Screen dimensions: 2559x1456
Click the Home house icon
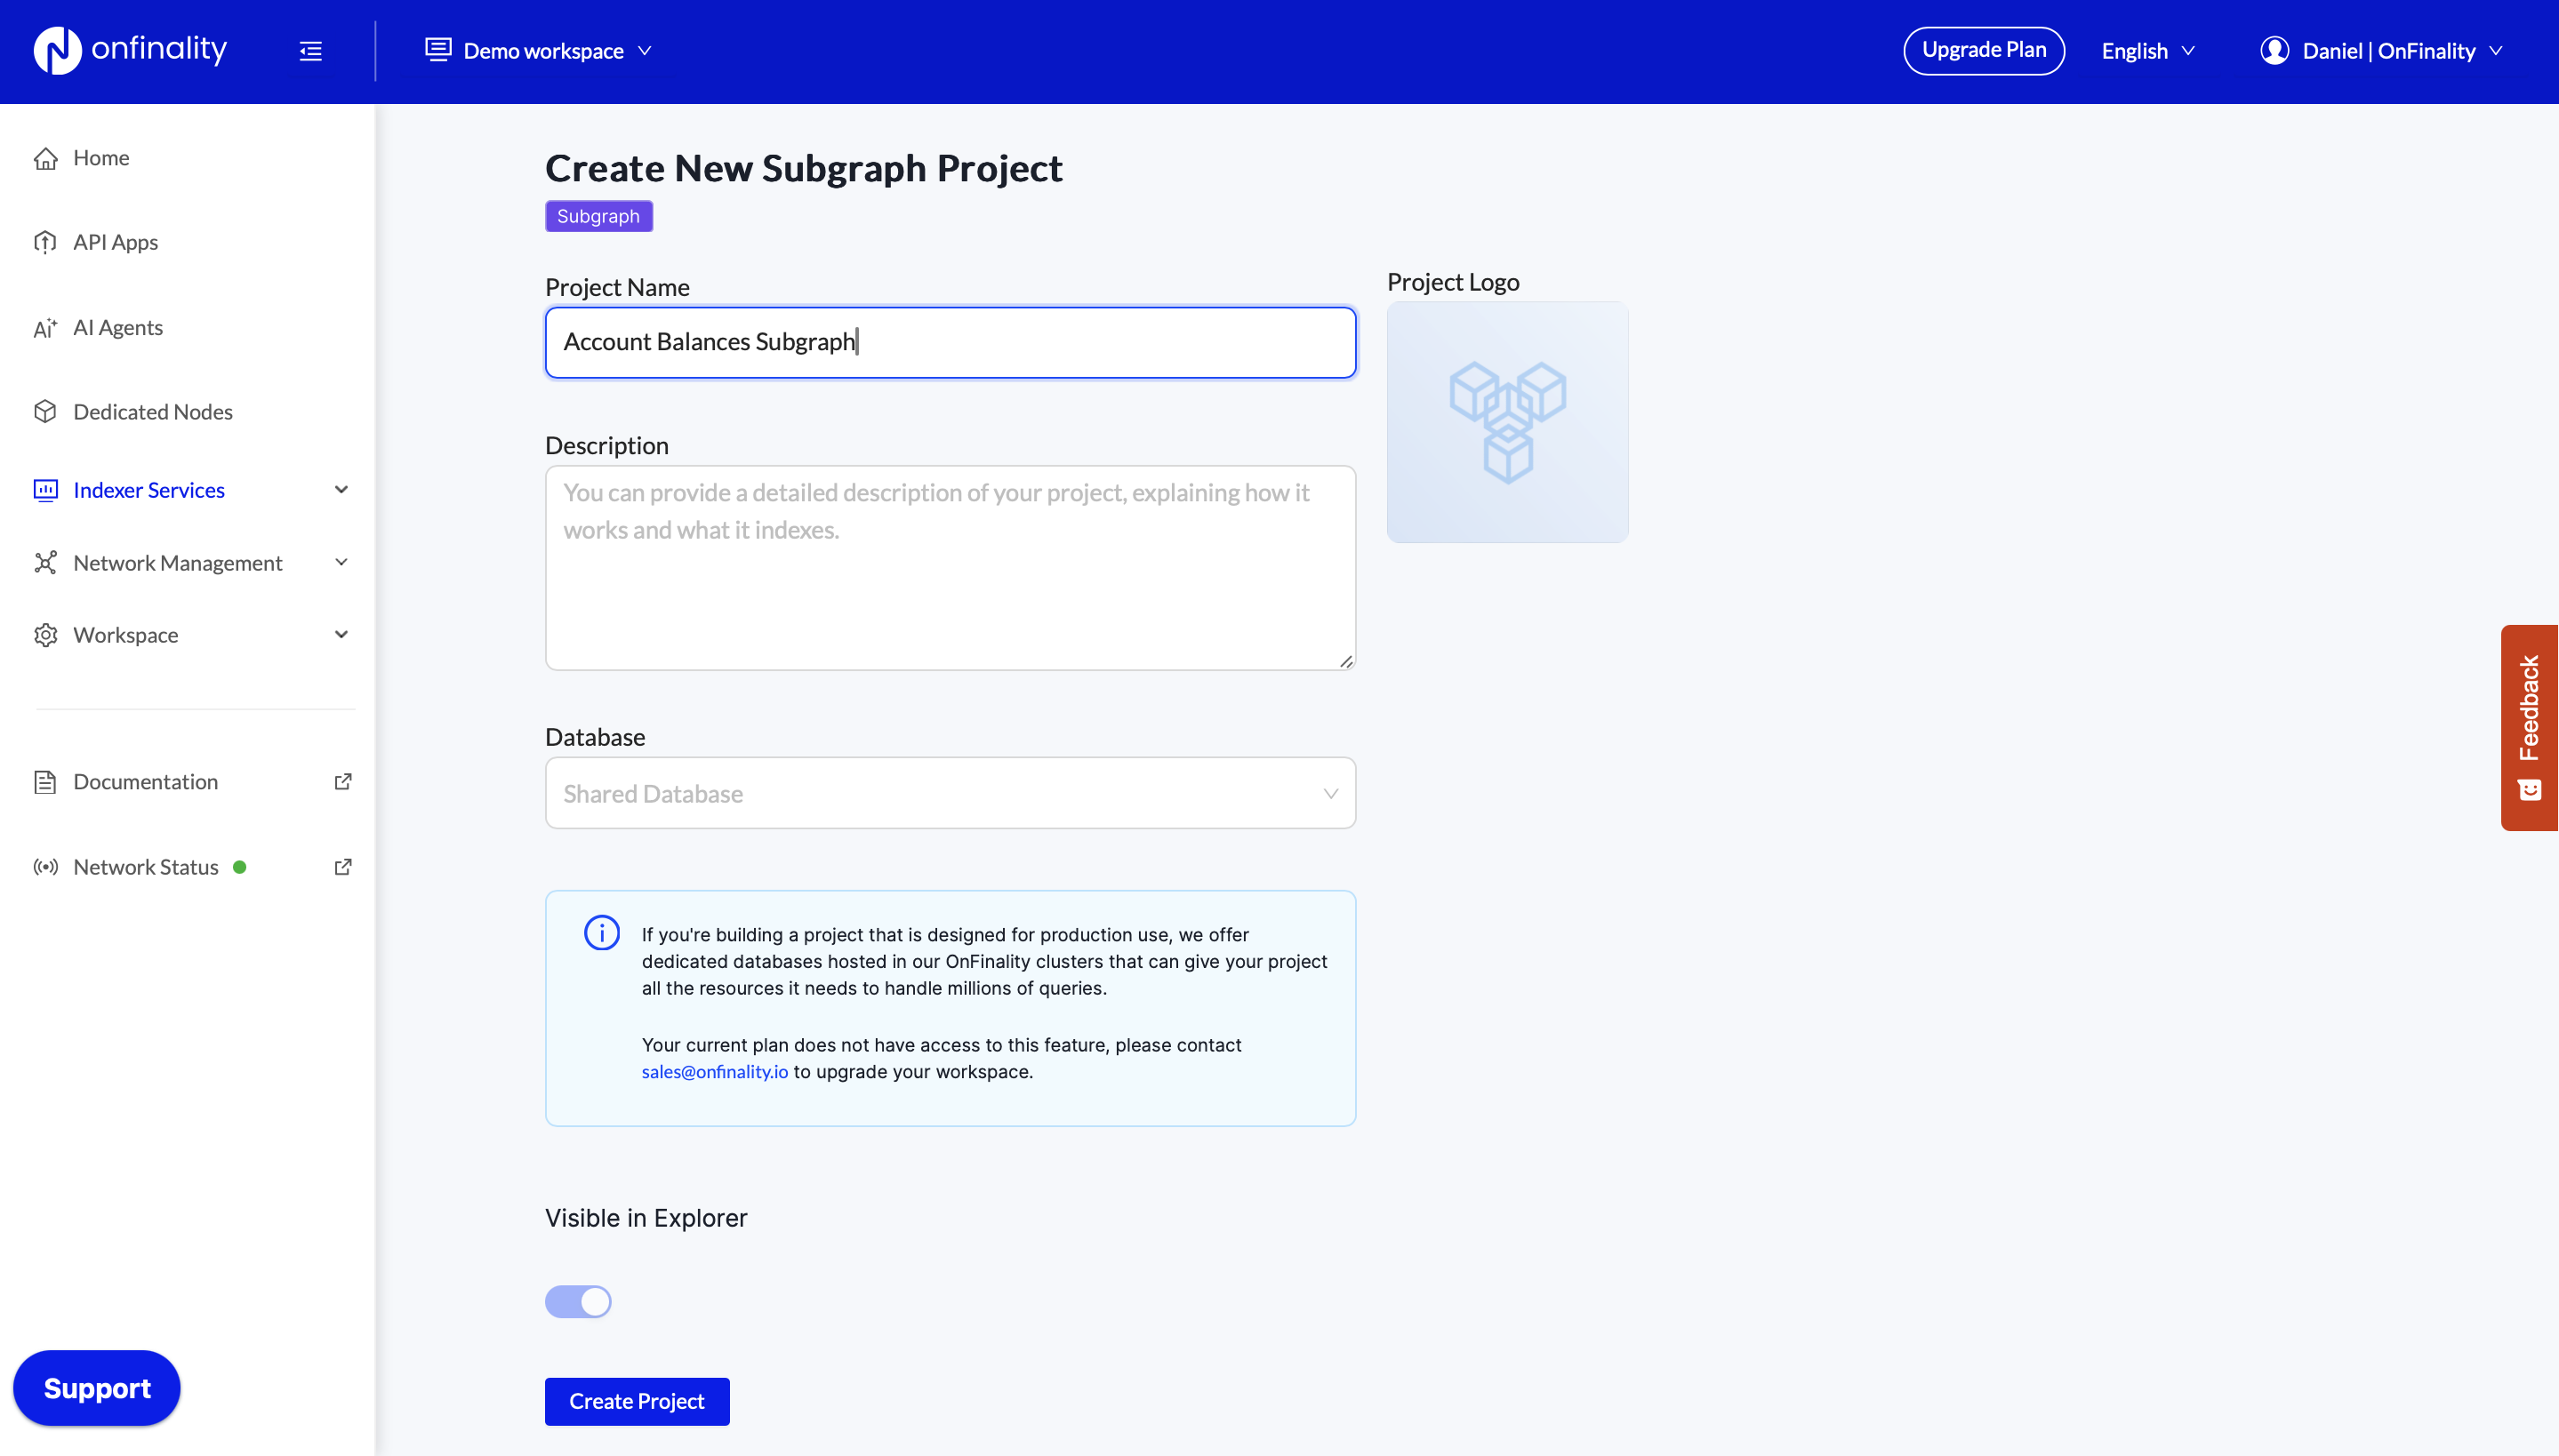pos(45,158)
